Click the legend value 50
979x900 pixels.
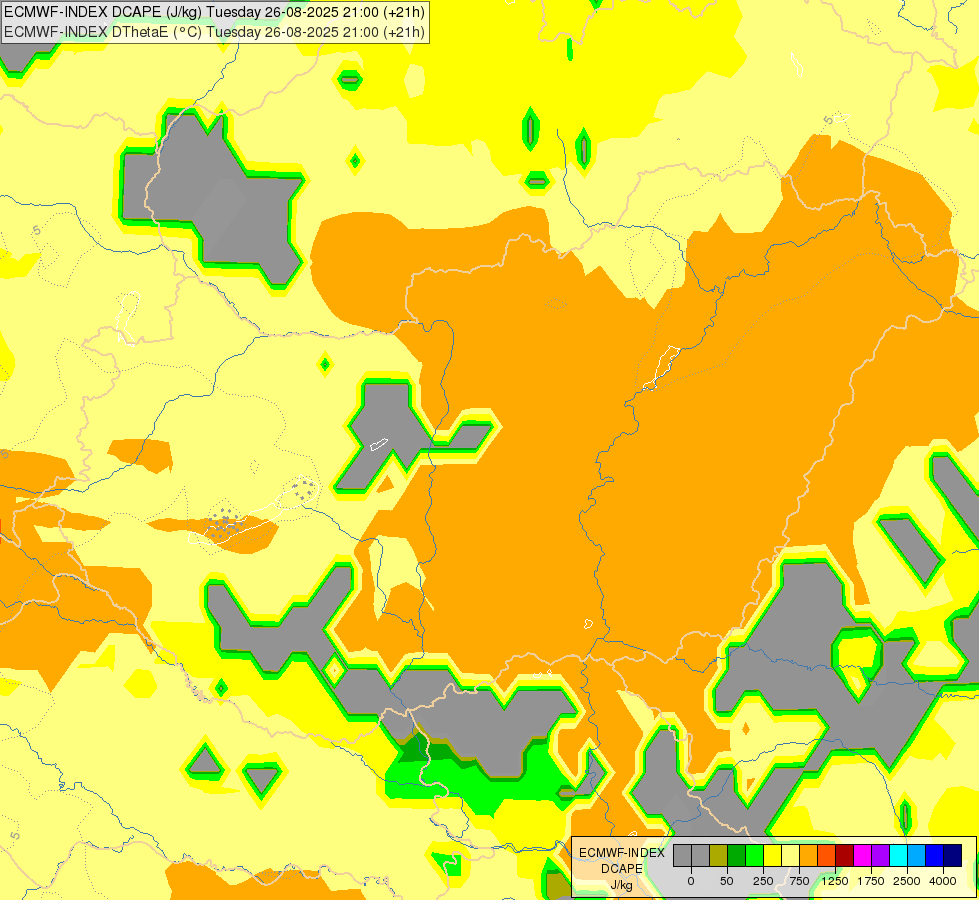727,881
